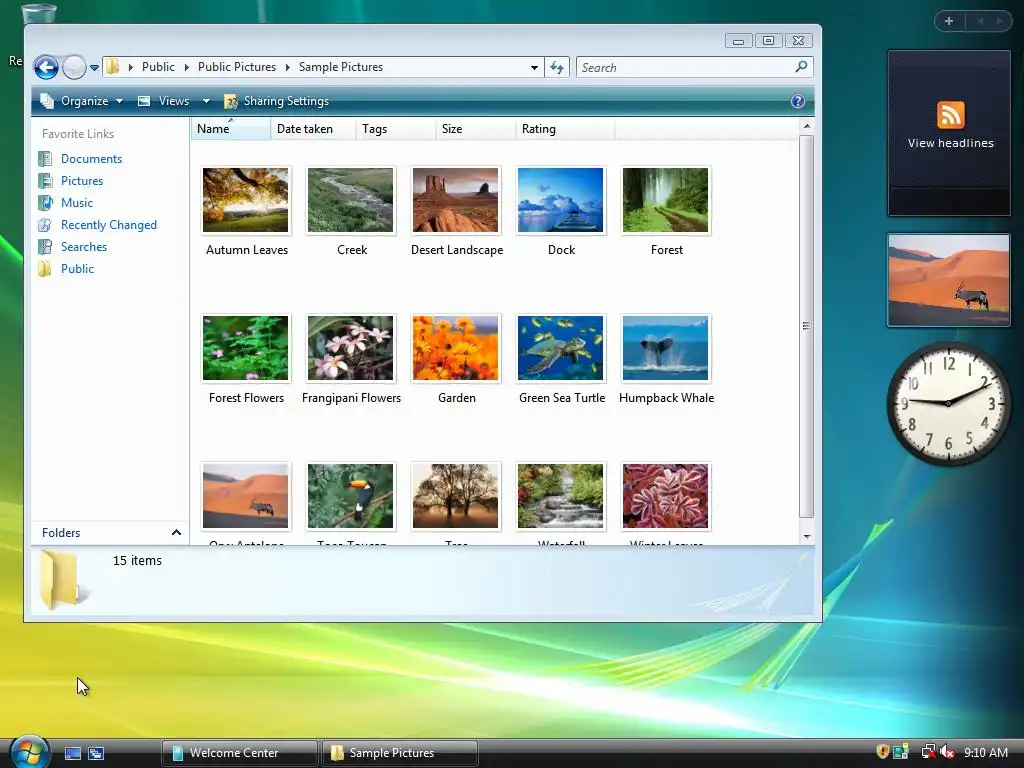
Task: Expand the Folders pane chevron
Action: pyautogui.click(x=176, y=533)
